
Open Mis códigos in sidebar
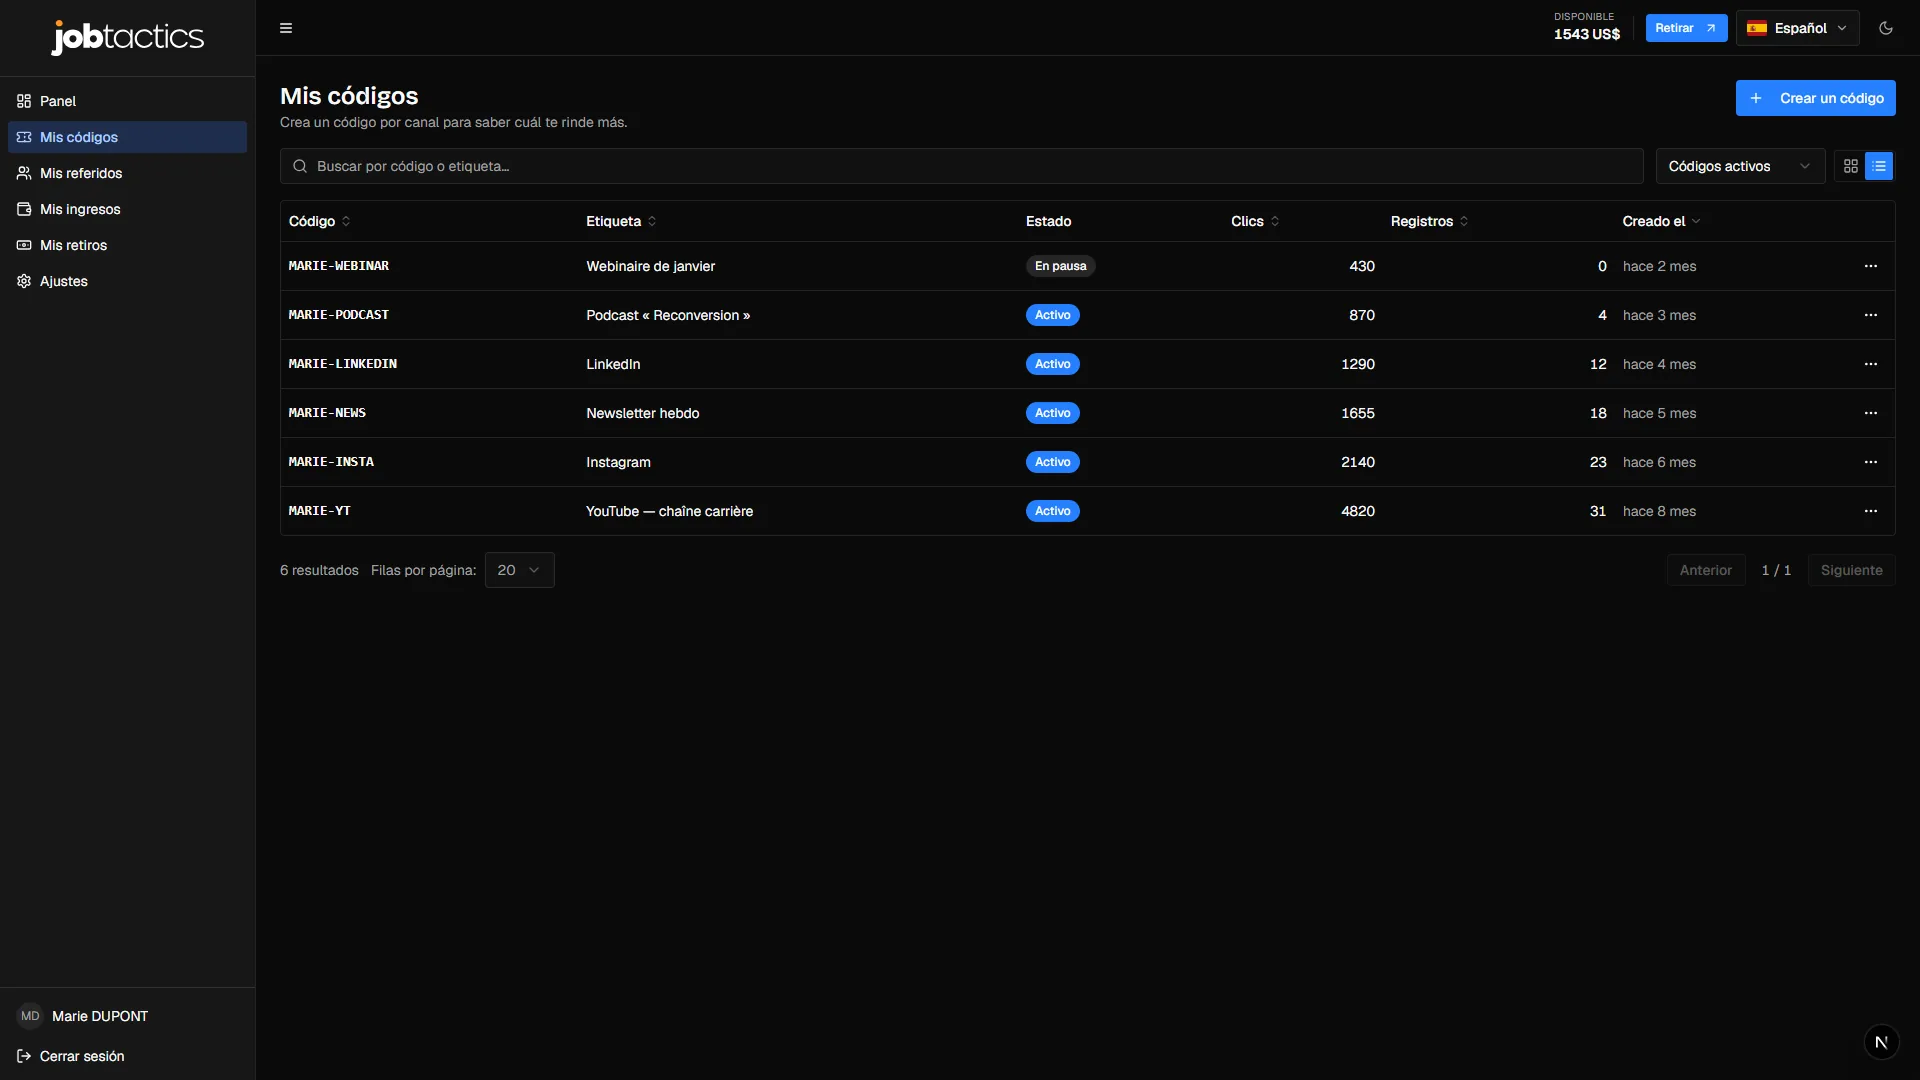(127, 137)
